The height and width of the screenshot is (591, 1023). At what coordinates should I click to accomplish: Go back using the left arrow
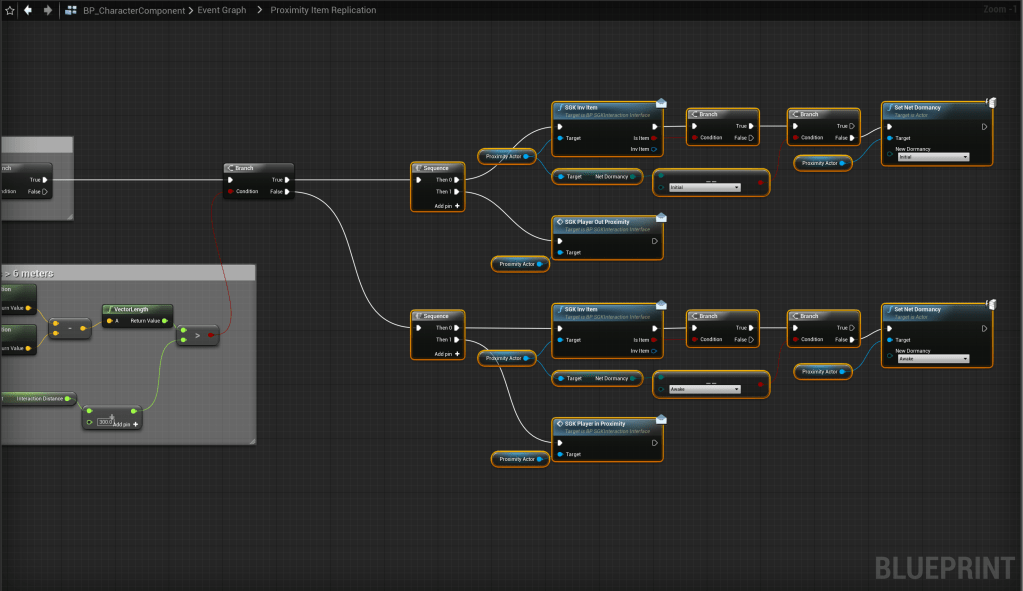[x=28, y=10]
